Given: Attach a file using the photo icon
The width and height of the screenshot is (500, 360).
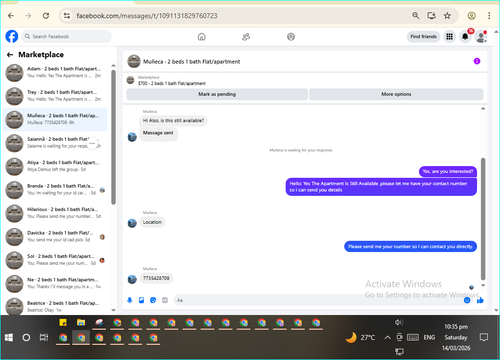Looking at the screenshot, I should tap(141, 300).
